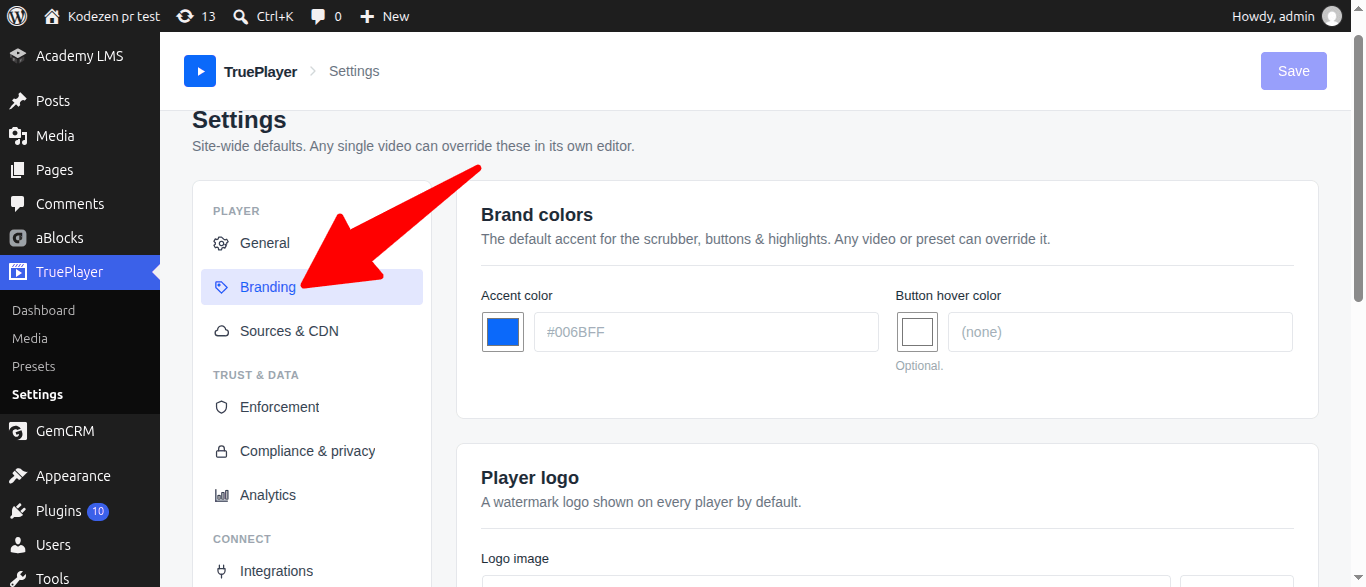
Task: Open the Appearance menu link
Action: (80, 476)
